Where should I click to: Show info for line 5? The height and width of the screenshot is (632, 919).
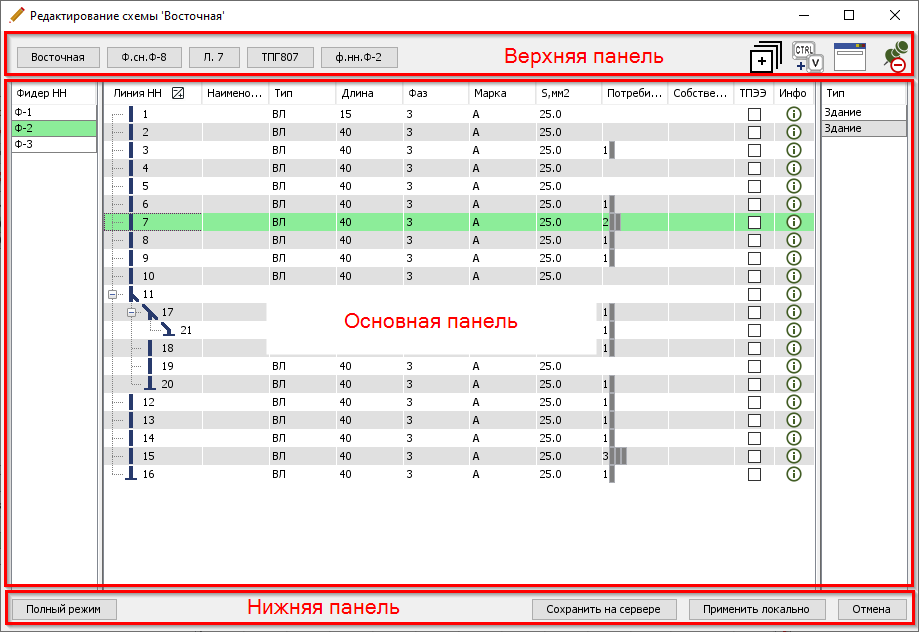[794, 186]
